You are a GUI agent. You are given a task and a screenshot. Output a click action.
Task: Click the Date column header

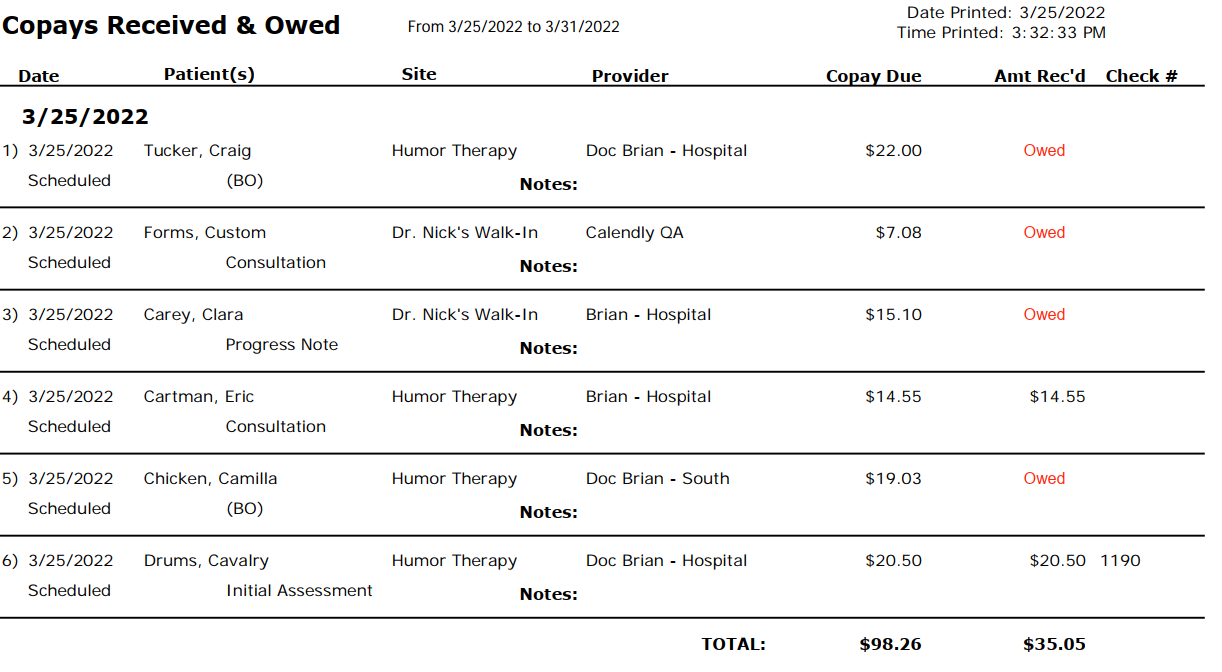coord(39,76)
